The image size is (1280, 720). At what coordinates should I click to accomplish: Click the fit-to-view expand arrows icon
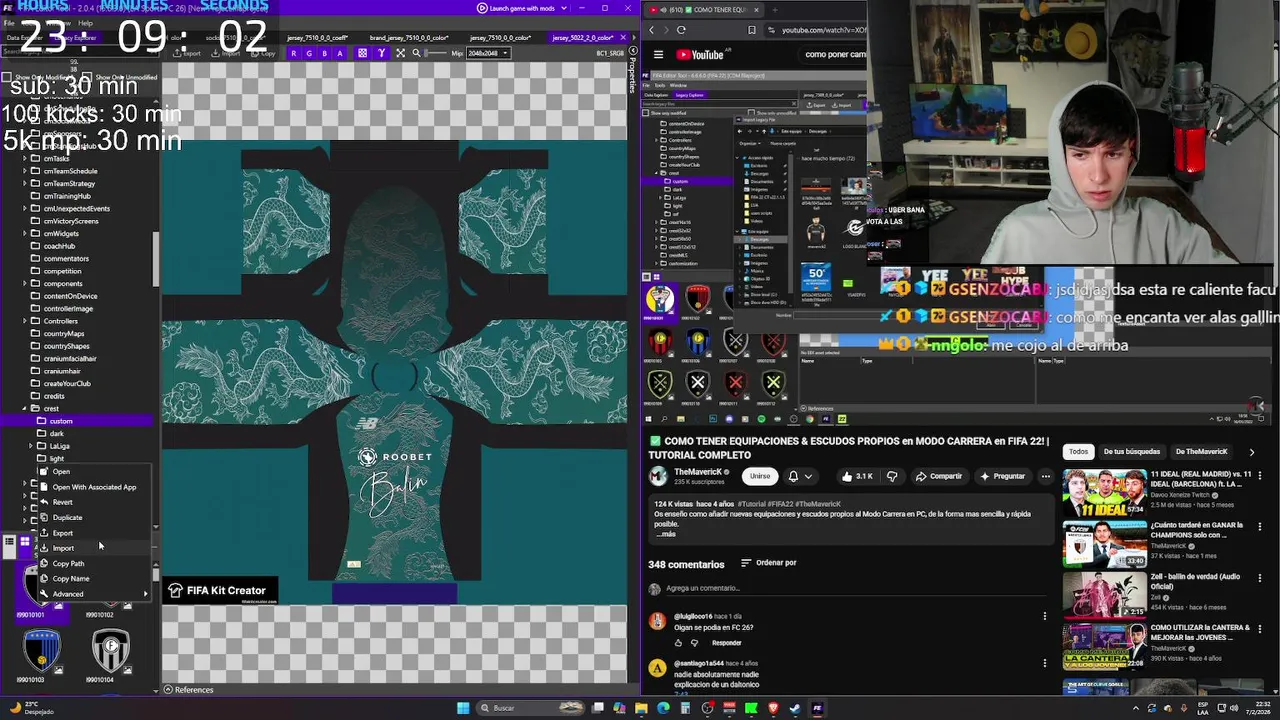tap(400, 53)
